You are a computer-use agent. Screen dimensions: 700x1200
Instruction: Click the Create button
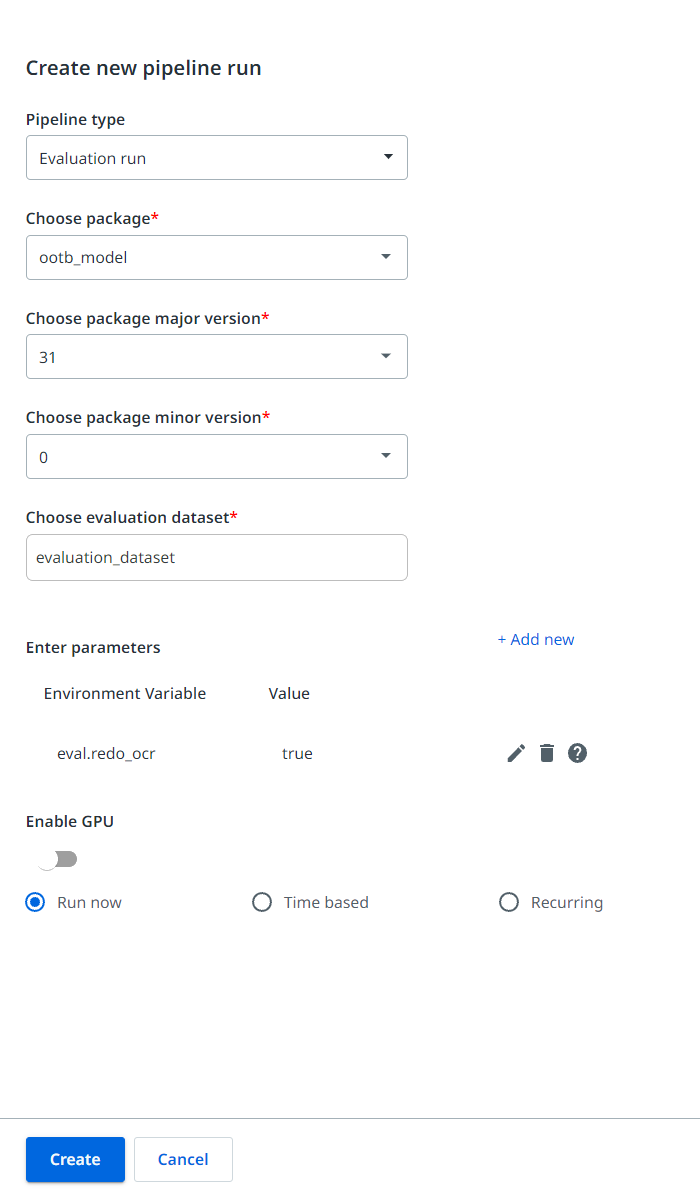click(75, 1159)
